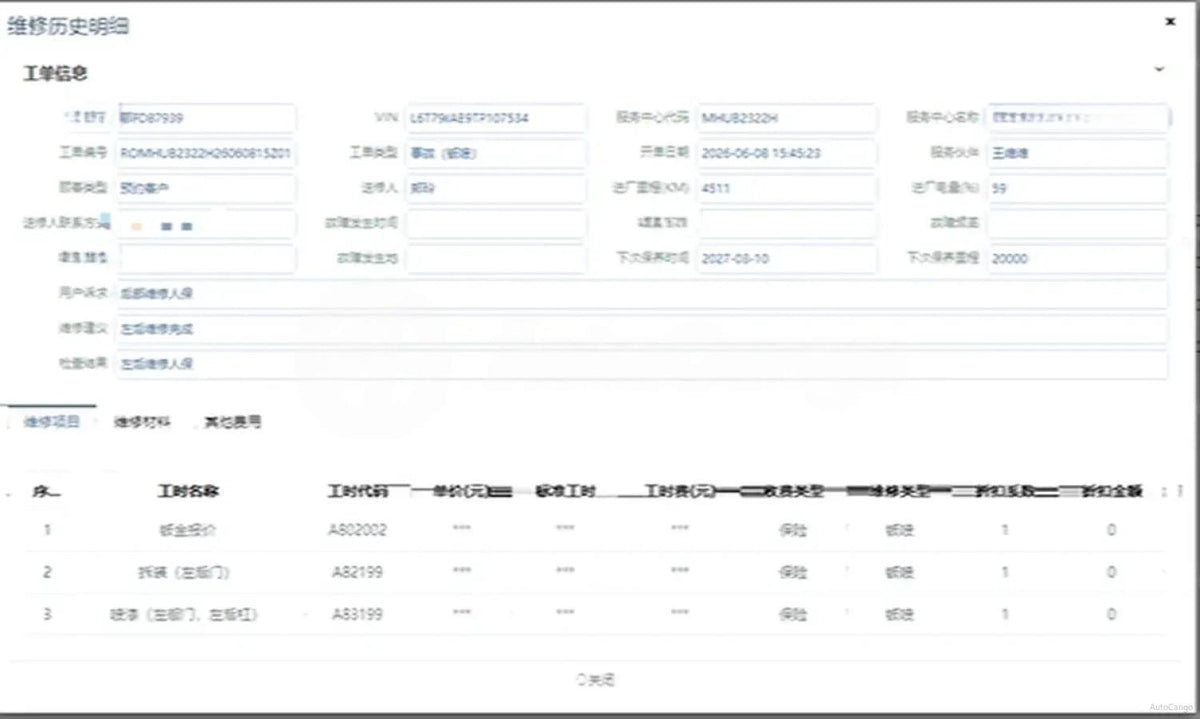Click the 工时代码 column header
The height and width of the screenshot is (719, 1200).
point(357,491)
